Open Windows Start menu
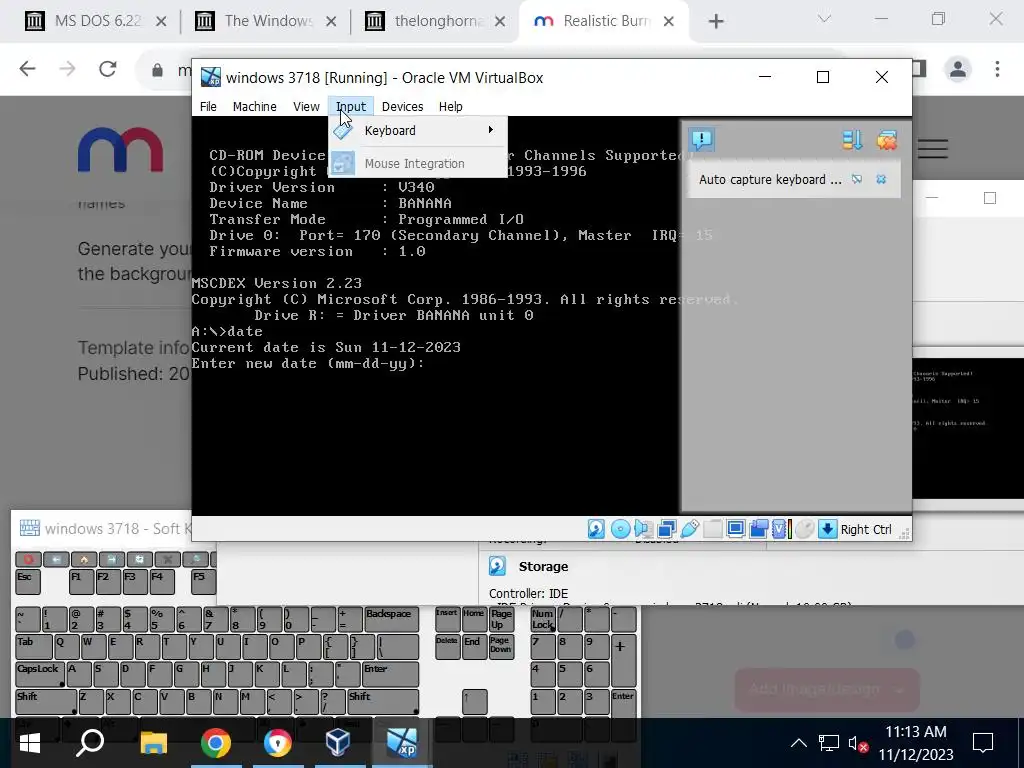Screen dimensions: 1024x768 [29, 743]
